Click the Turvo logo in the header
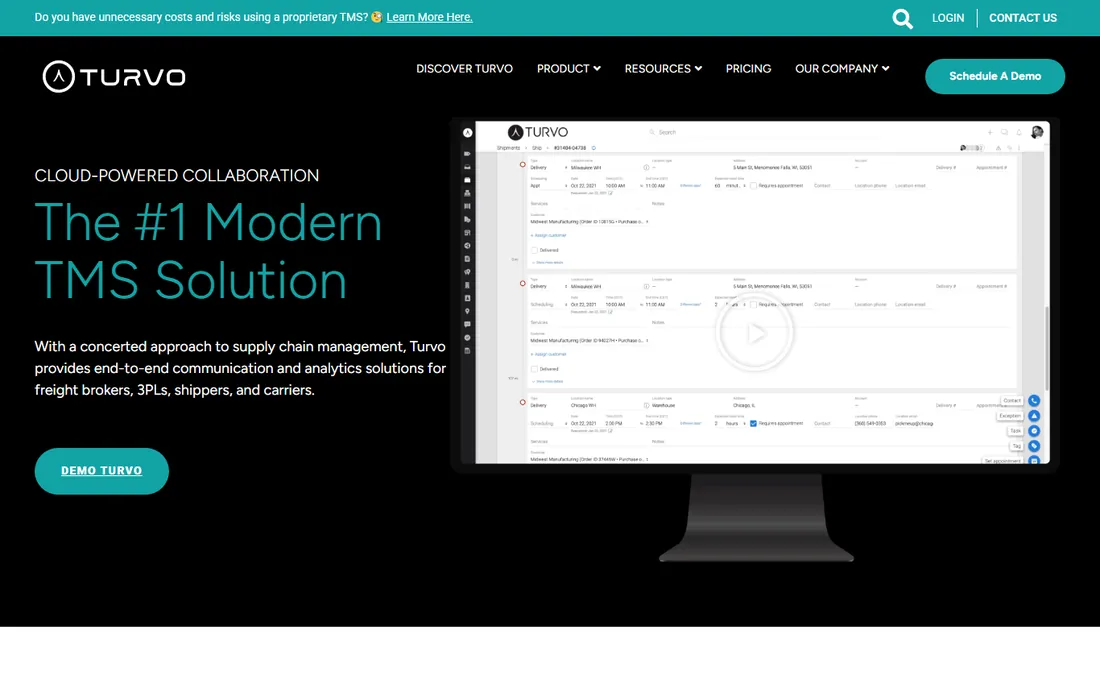1100x688 pixels. tap(114, 76)
